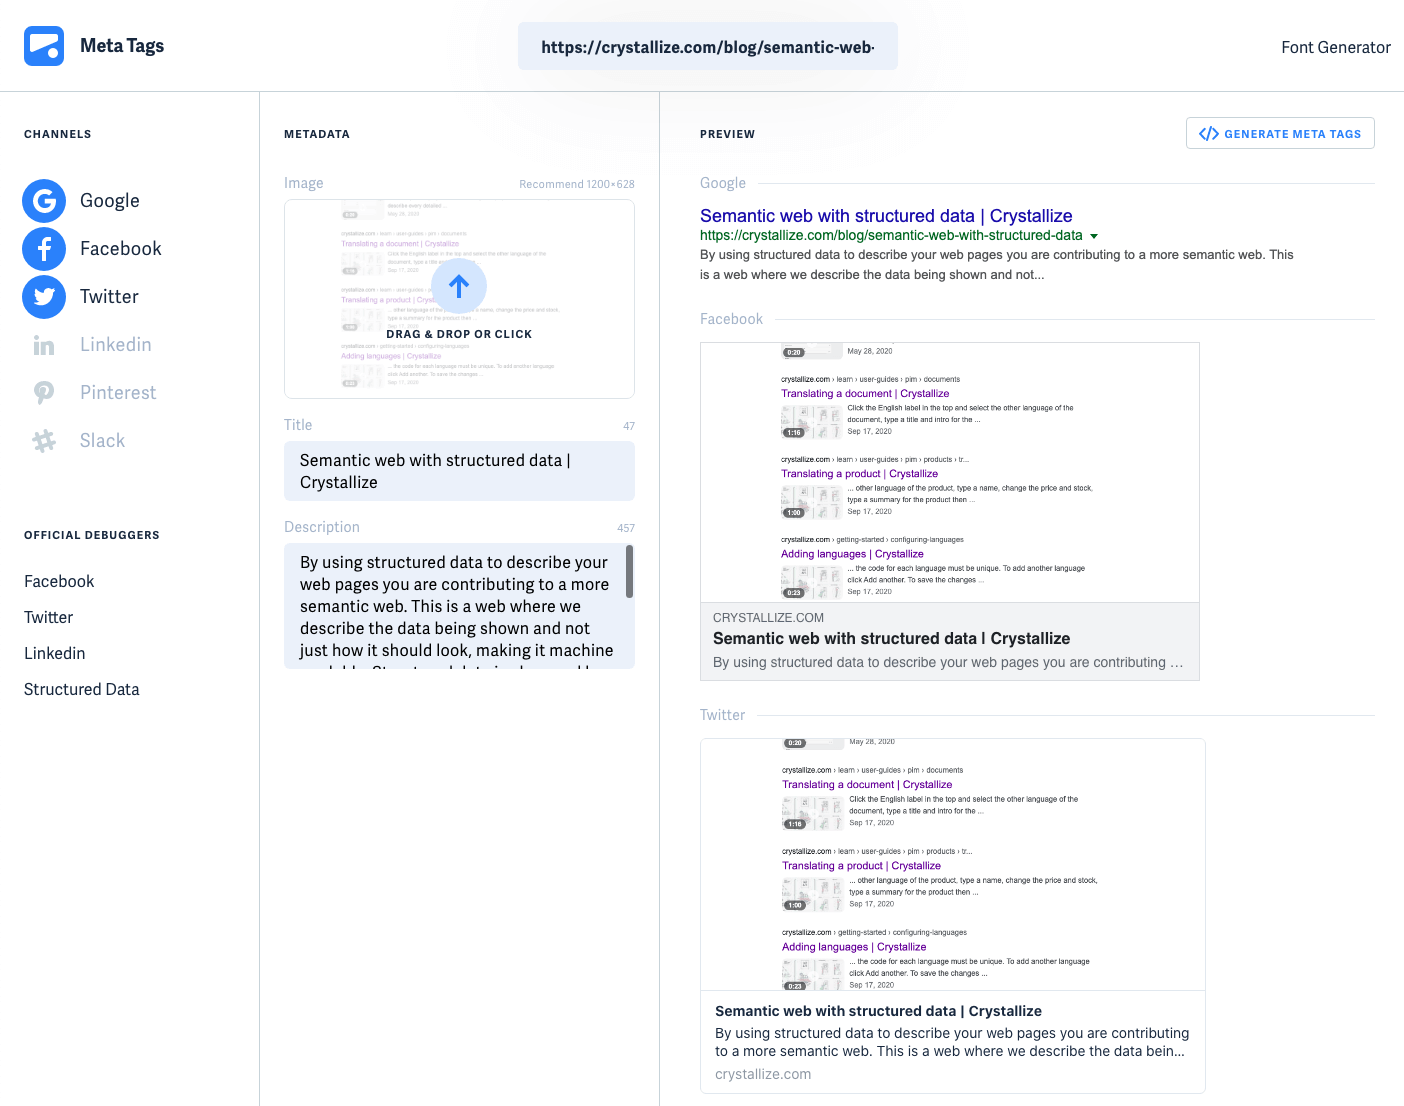Click the Recommend 1200×628 text

tap(577, 184)
